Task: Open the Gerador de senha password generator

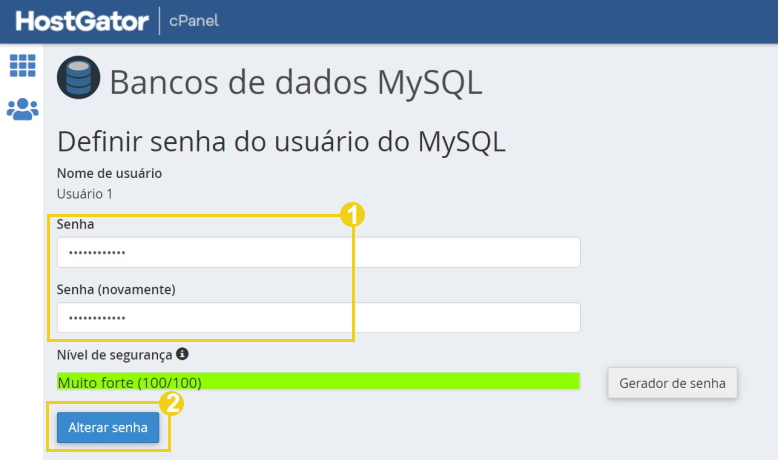Action: click(x=672, y=383)
